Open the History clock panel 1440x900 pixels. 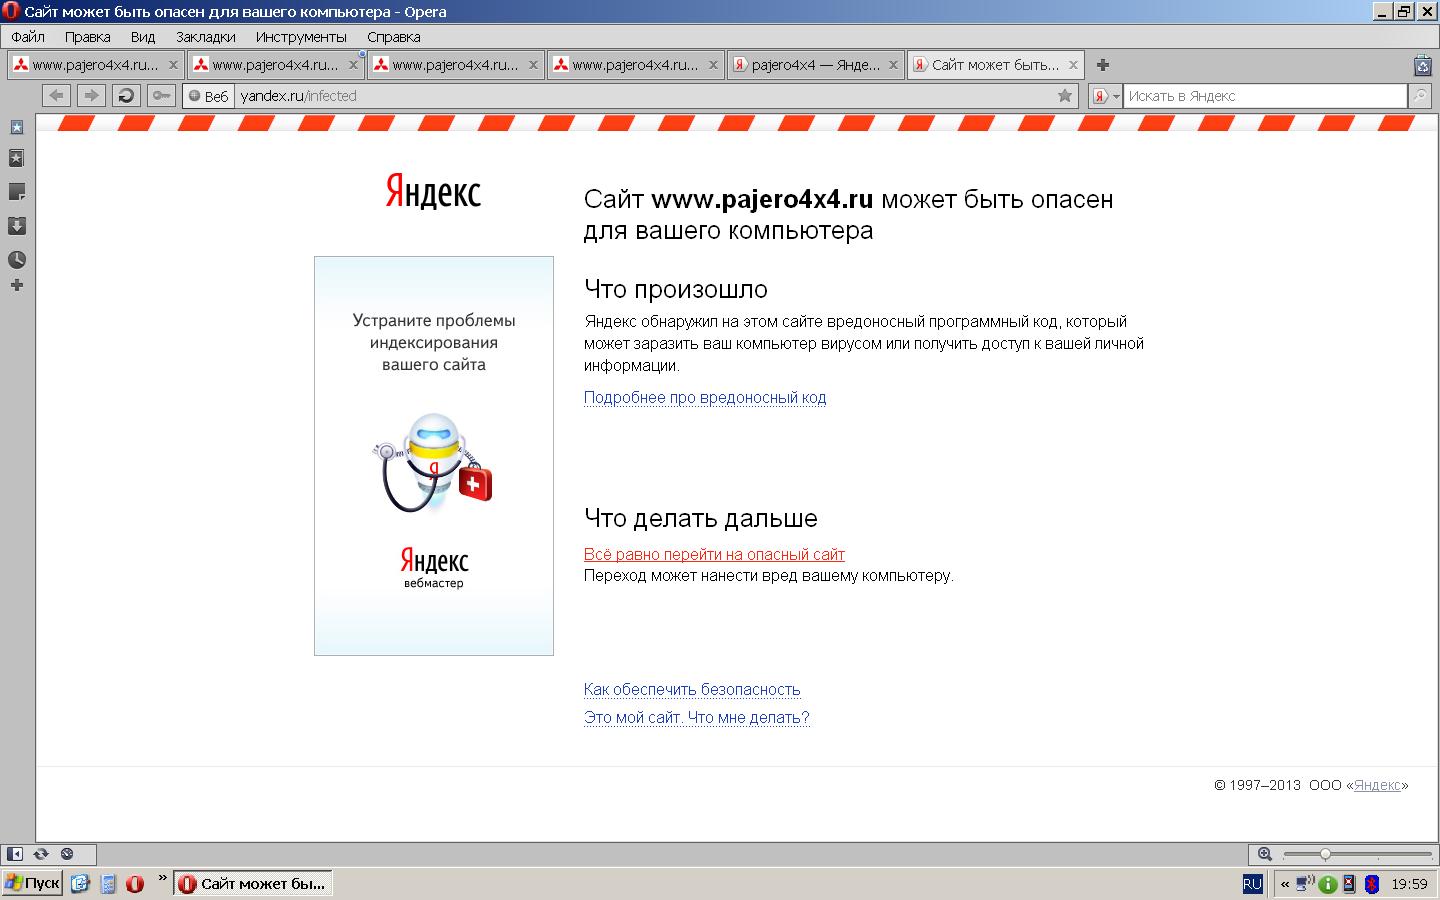click(x=17, y=260)
